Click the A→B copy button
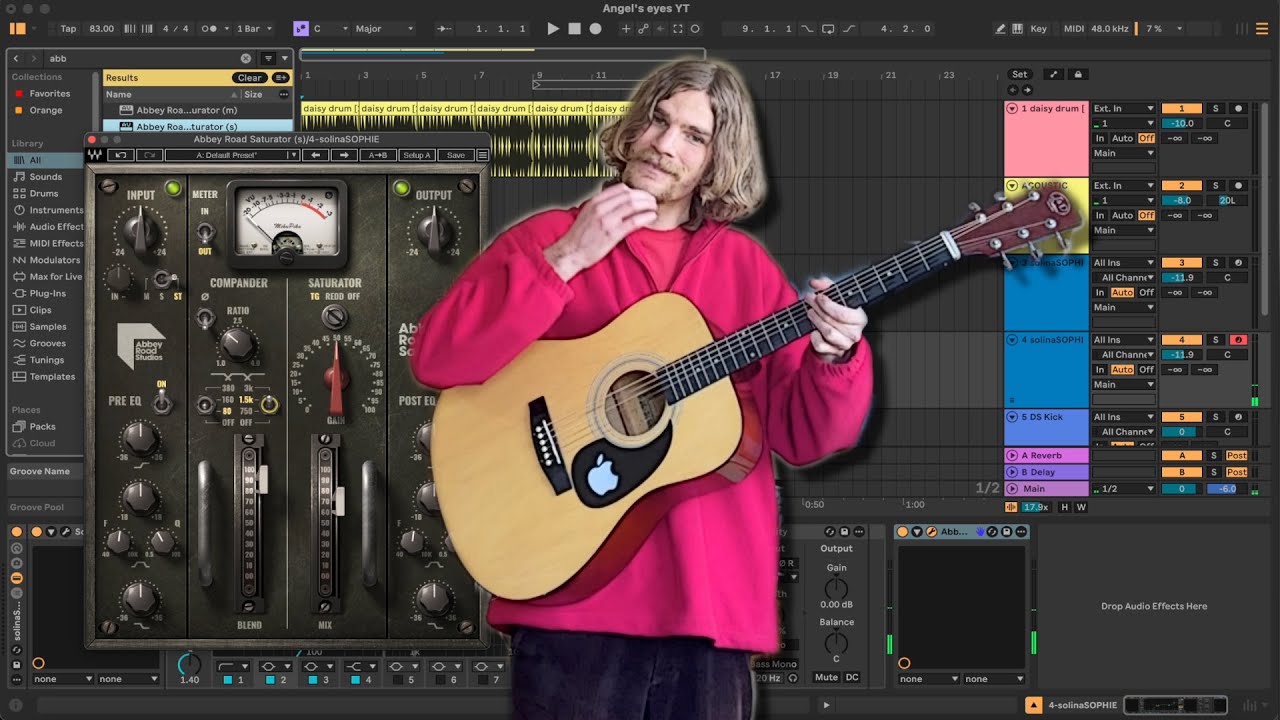The height and width of the screenshot is (720, 1280). click(377, 155)
